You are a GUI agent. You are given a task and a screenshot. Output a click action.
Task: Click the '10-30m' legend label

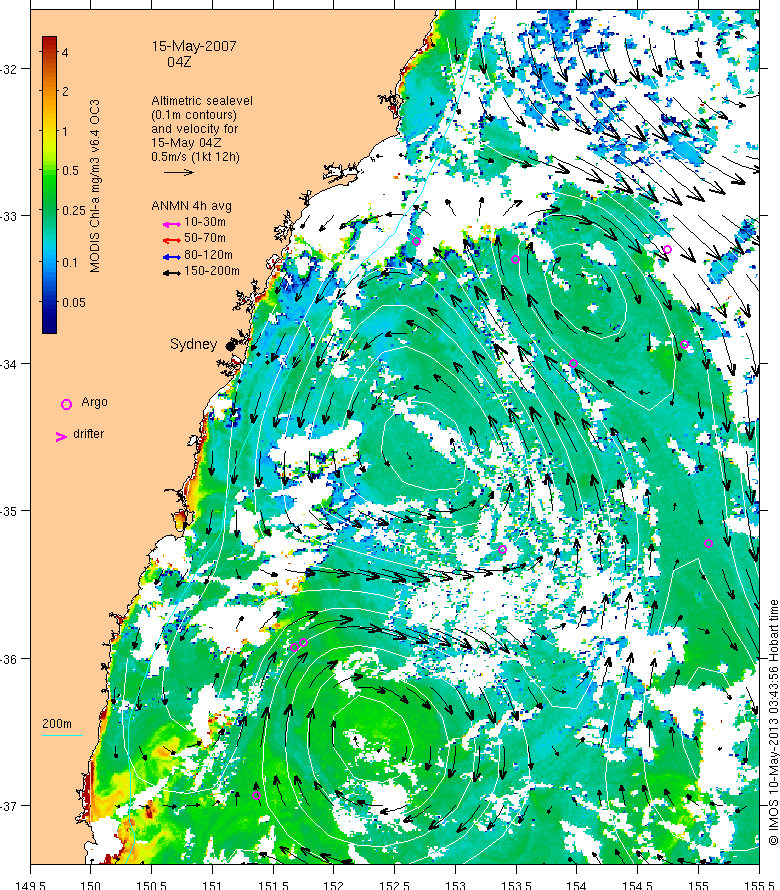click(x=205, y=222)
